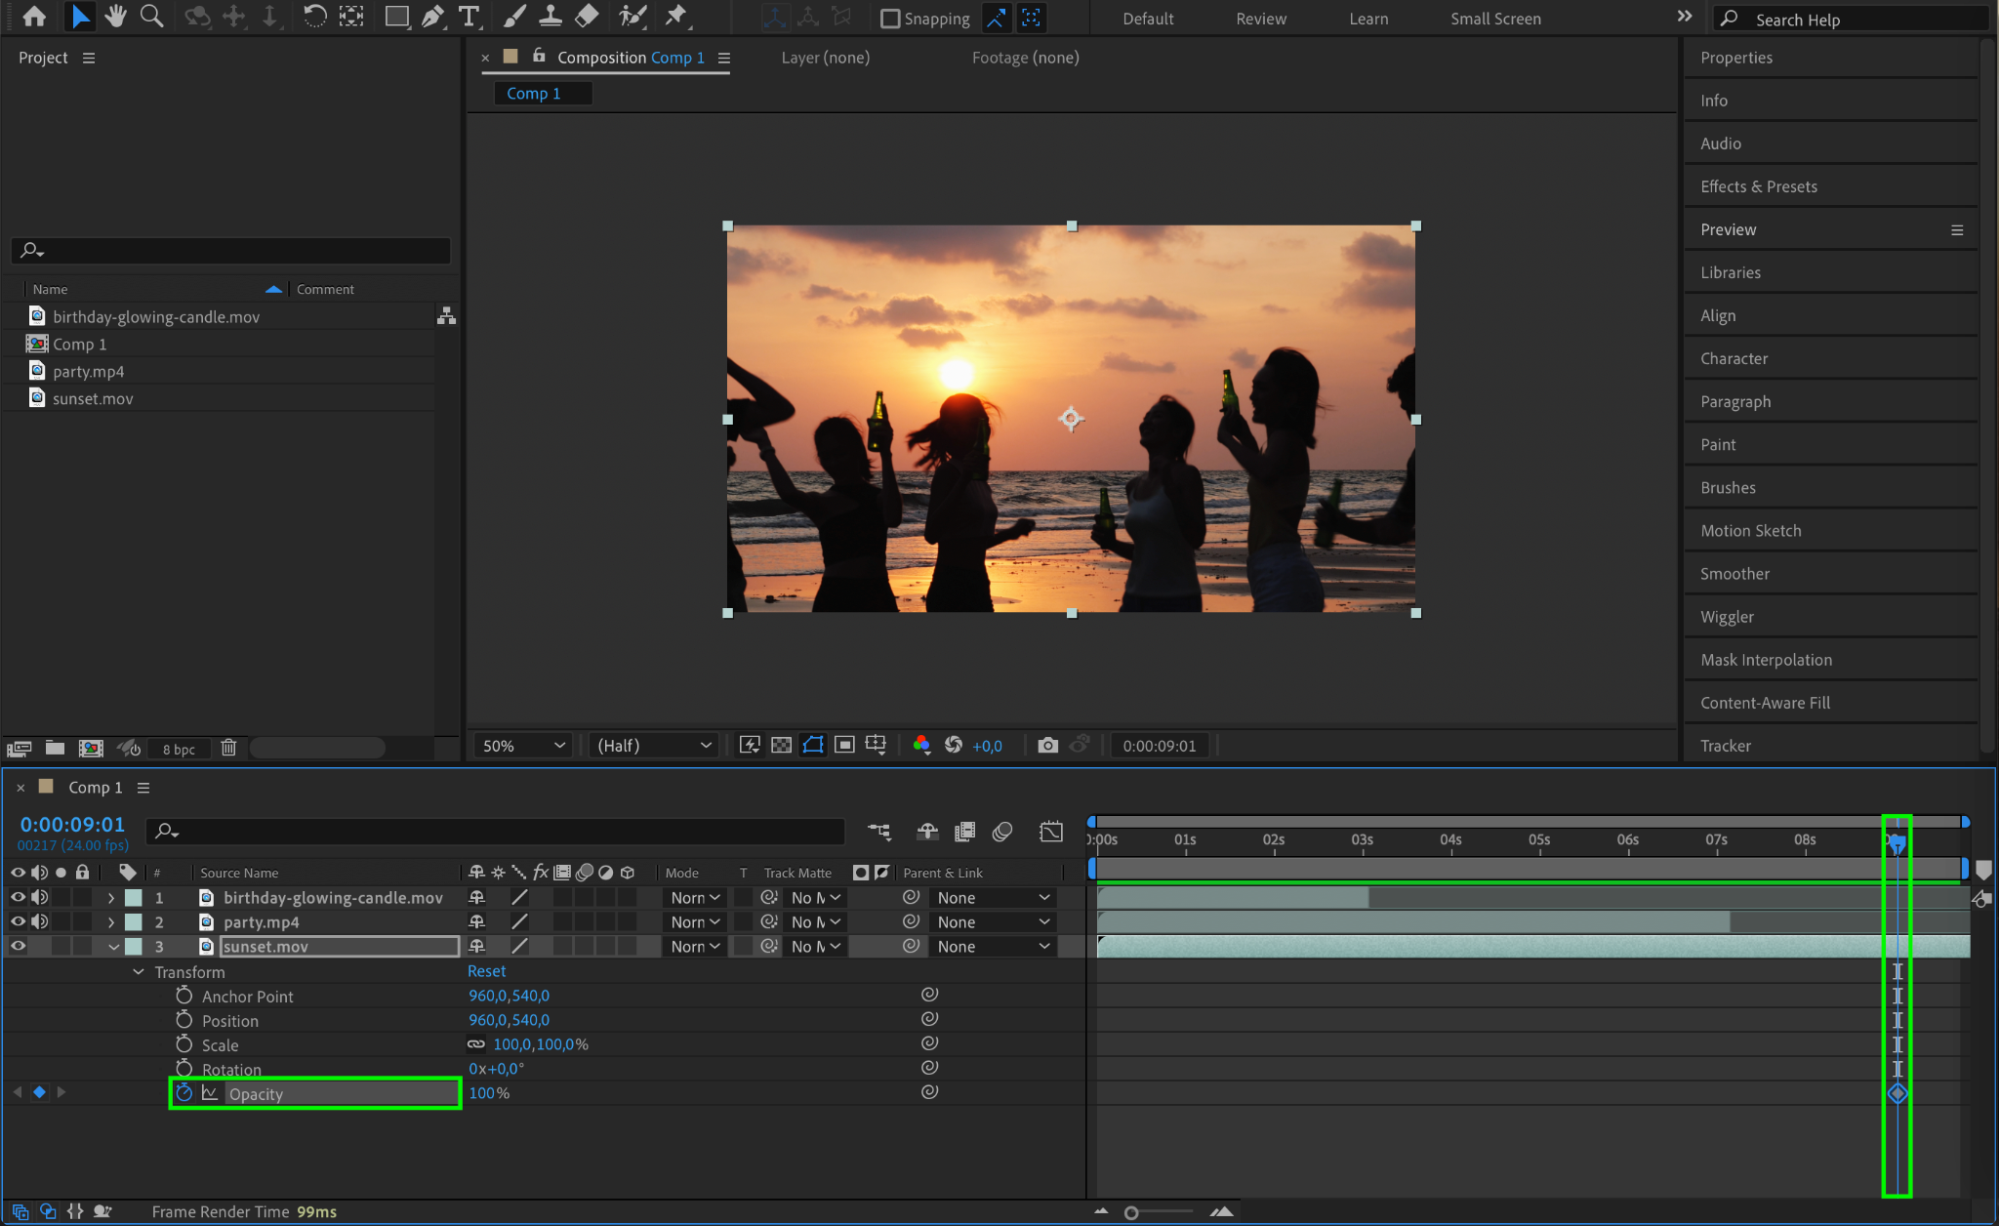The image size is (1999, 1226).
Task: Toggle the transparency grid button
Action: (x=781, y=745)
